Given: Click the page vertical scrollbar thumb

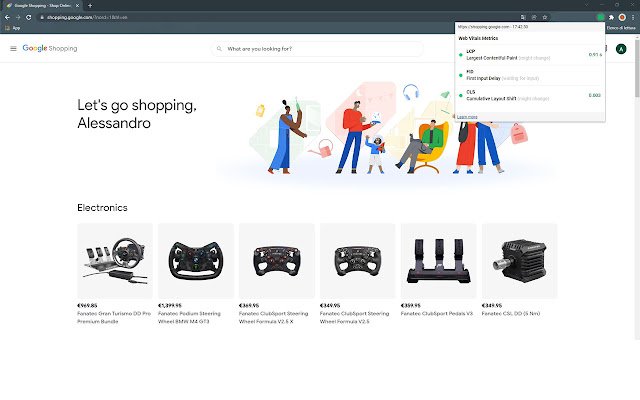Looking at the screenshot, I should pos(637,68).
